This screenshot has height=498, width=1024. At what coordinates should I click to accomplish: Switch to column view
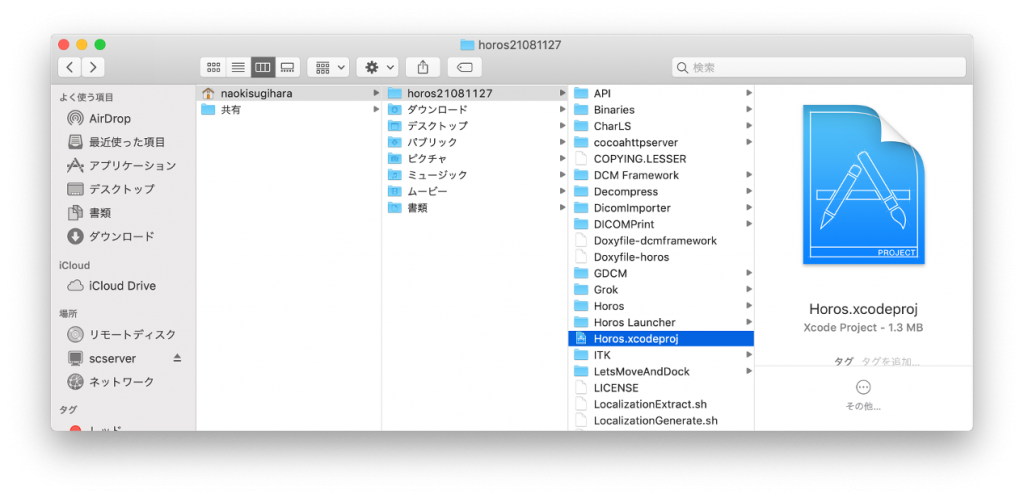(x=263, y=67)
